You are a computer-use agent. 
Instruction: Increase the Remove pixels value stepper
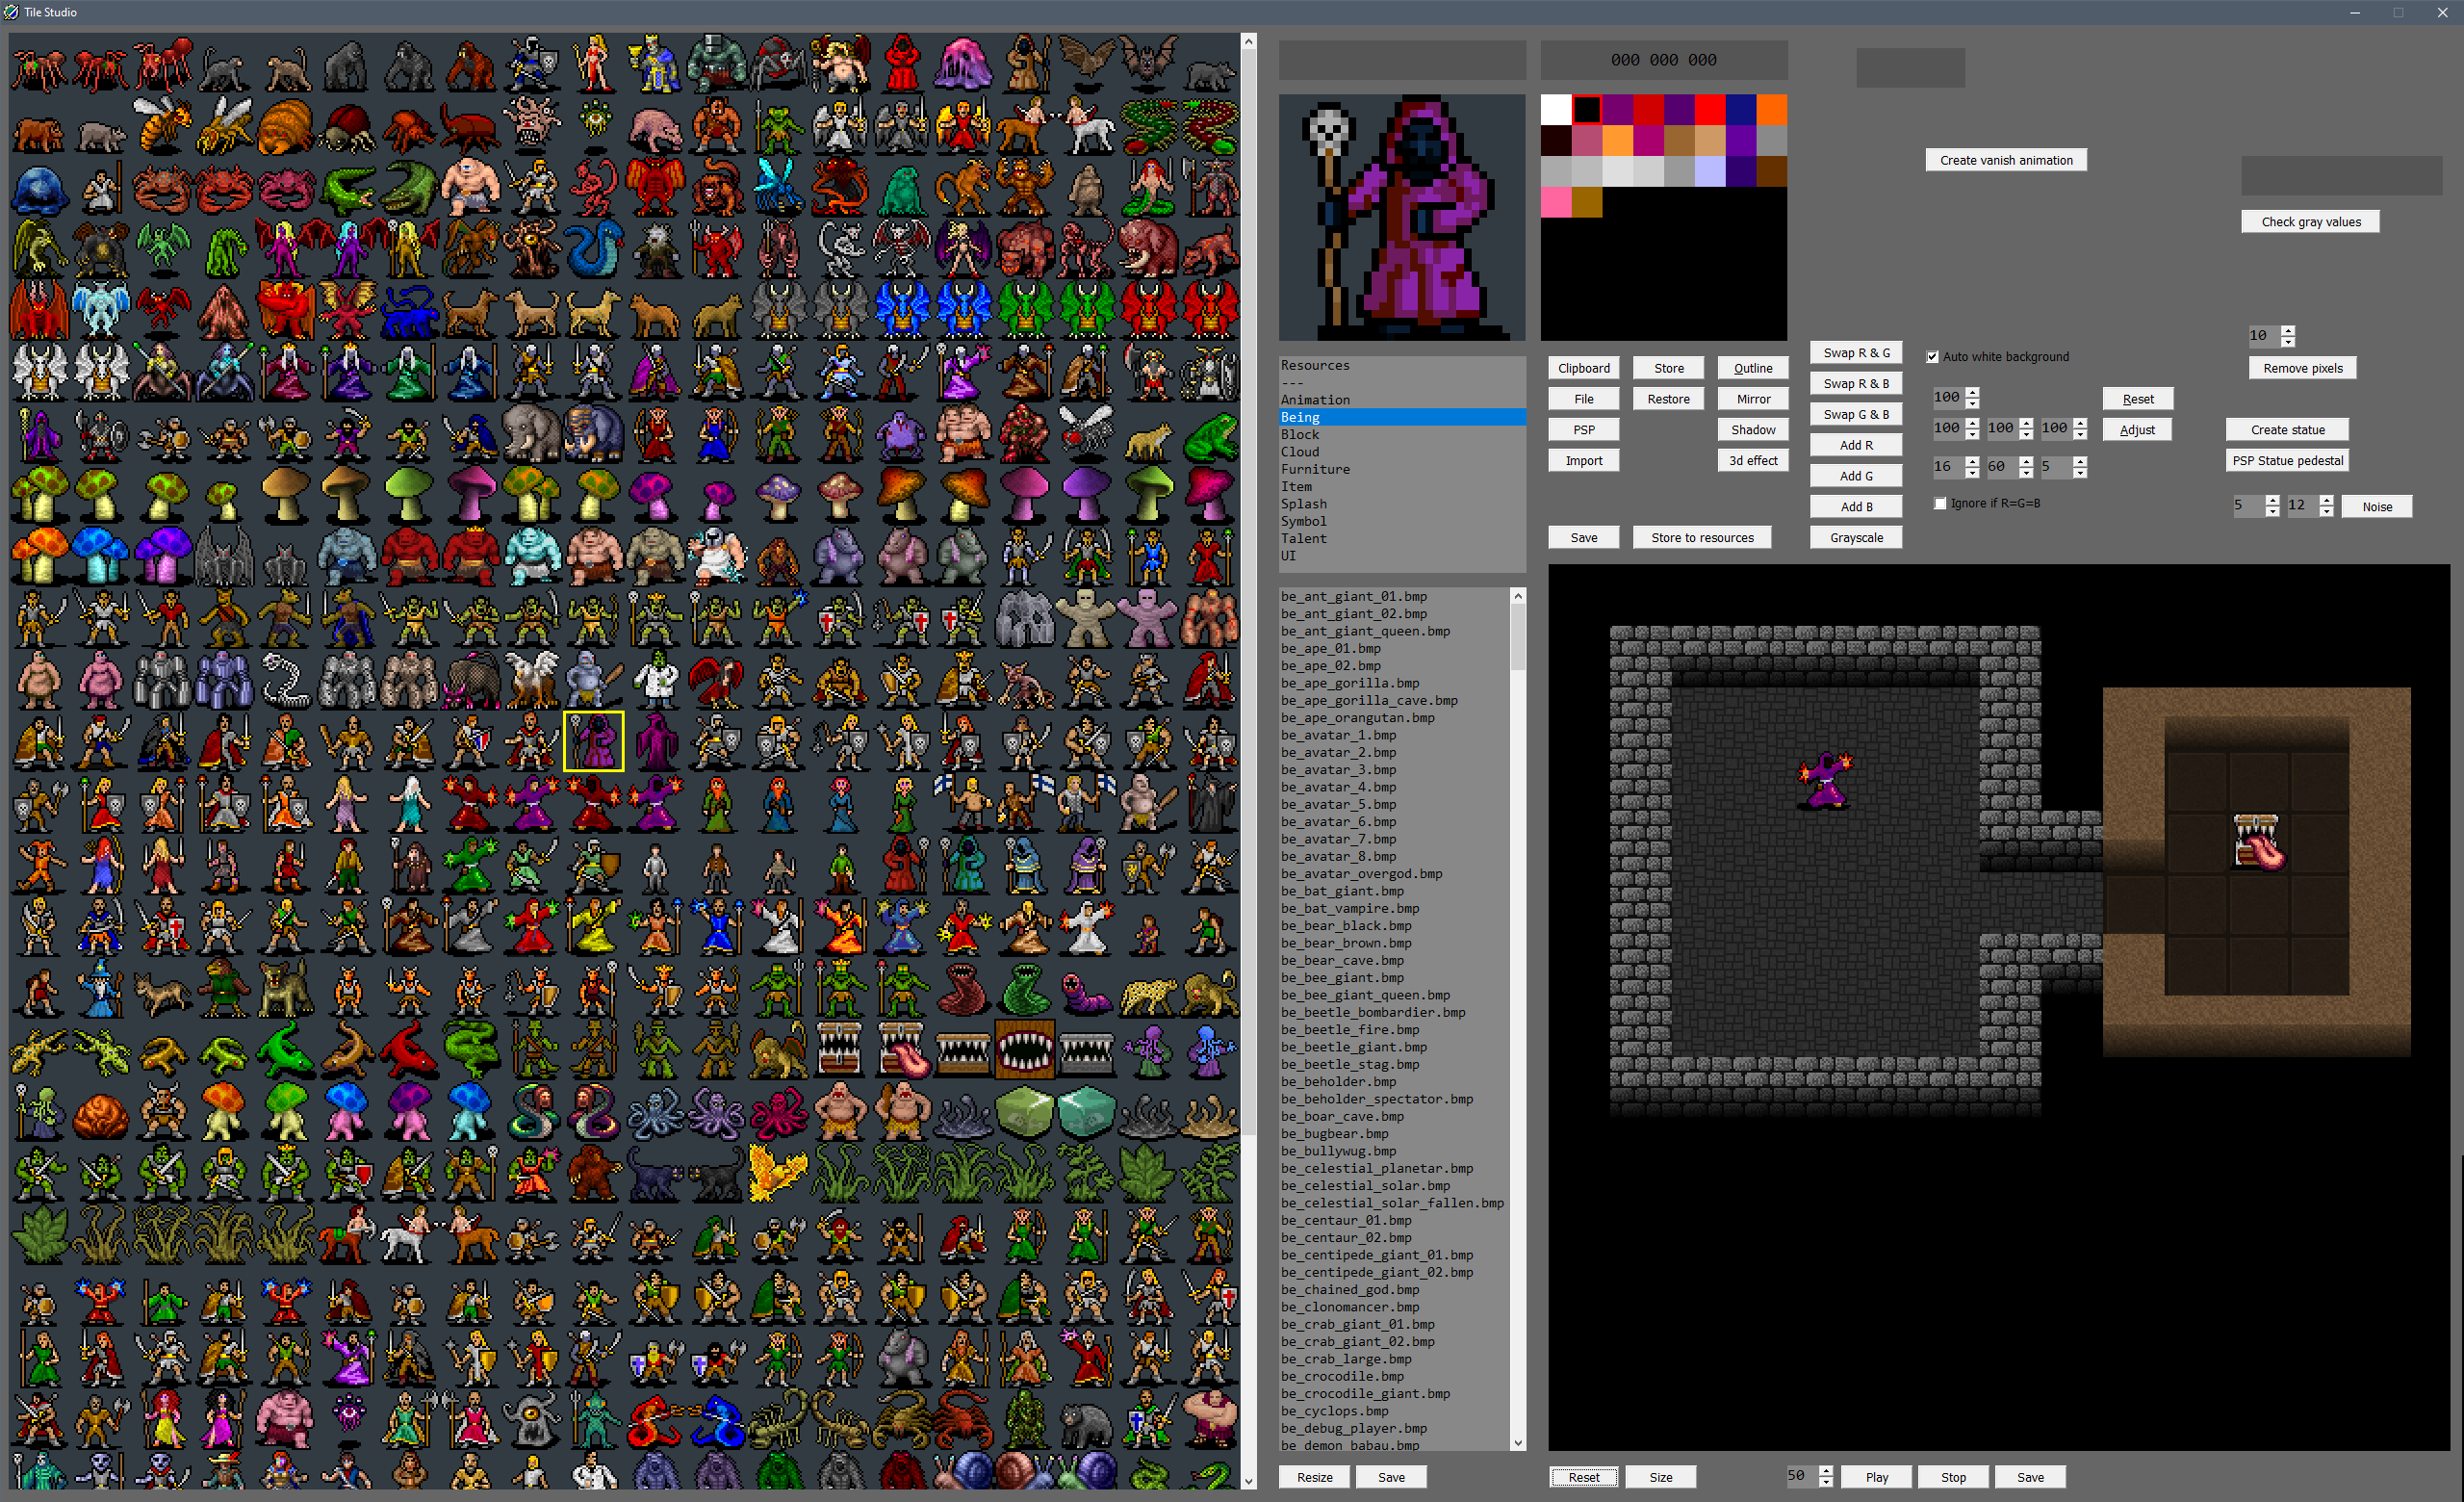pos(2287,330)
